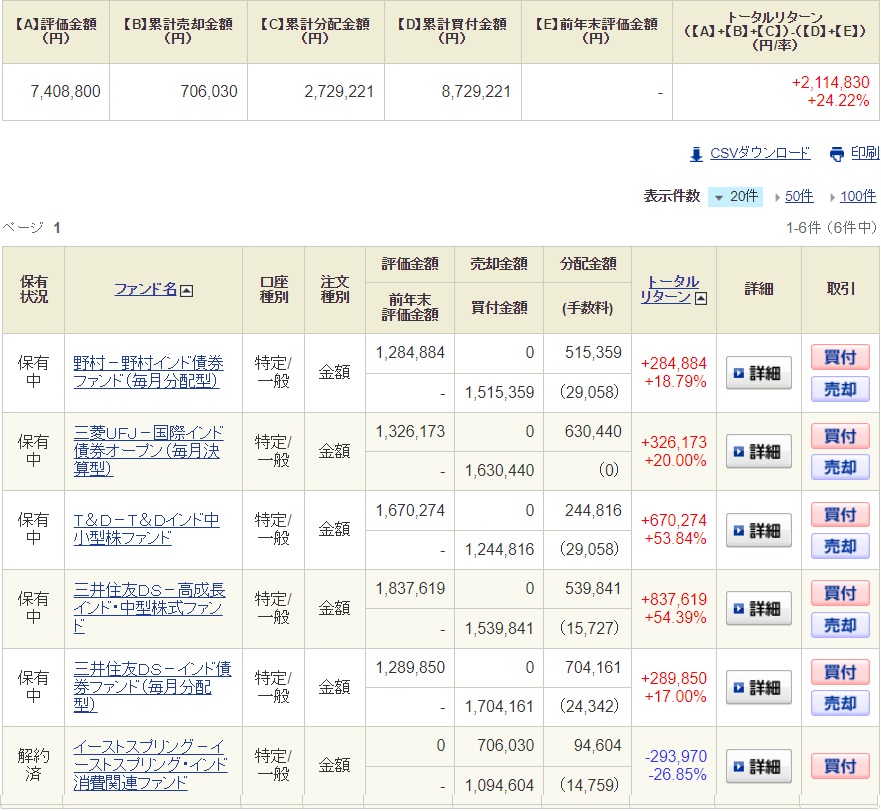Show 50件 per page
This screenshot has width=881, height=811.
tap(799, 197)
